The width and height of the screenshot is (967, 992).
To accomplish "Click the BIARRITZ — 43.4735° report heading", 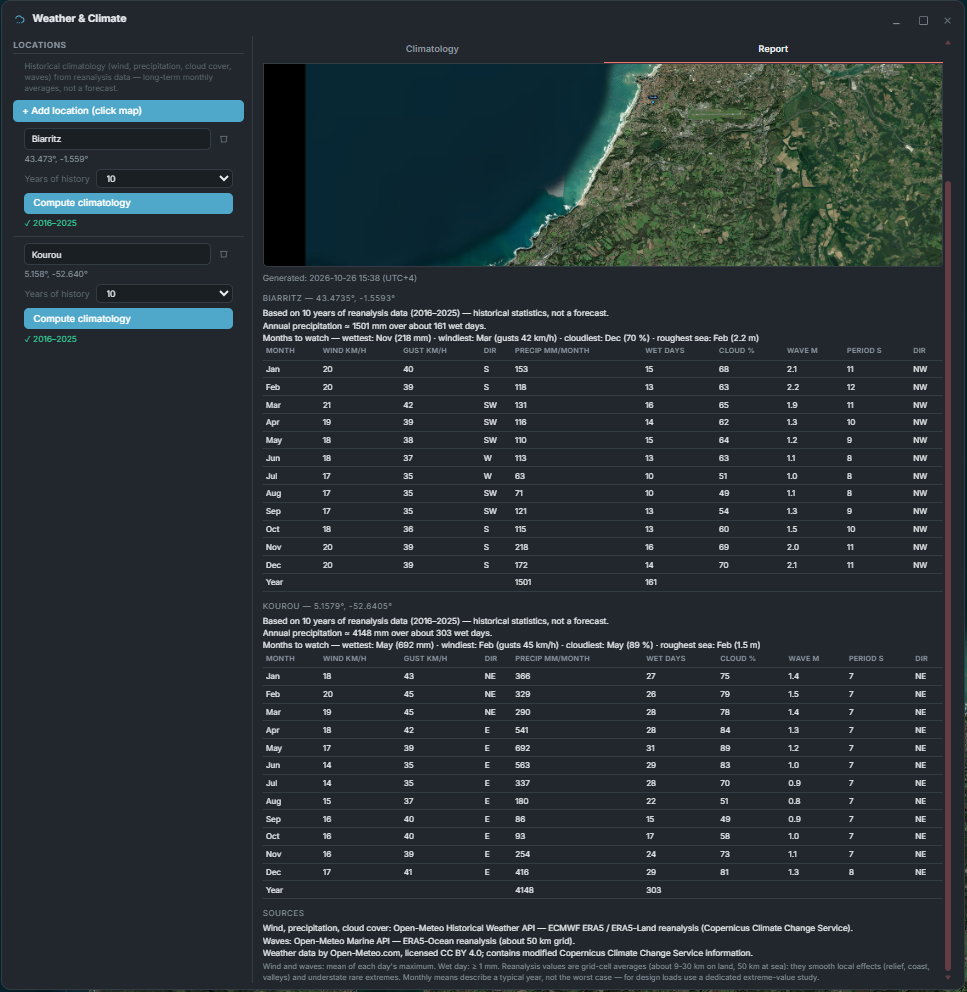I will tap(328, 298).
